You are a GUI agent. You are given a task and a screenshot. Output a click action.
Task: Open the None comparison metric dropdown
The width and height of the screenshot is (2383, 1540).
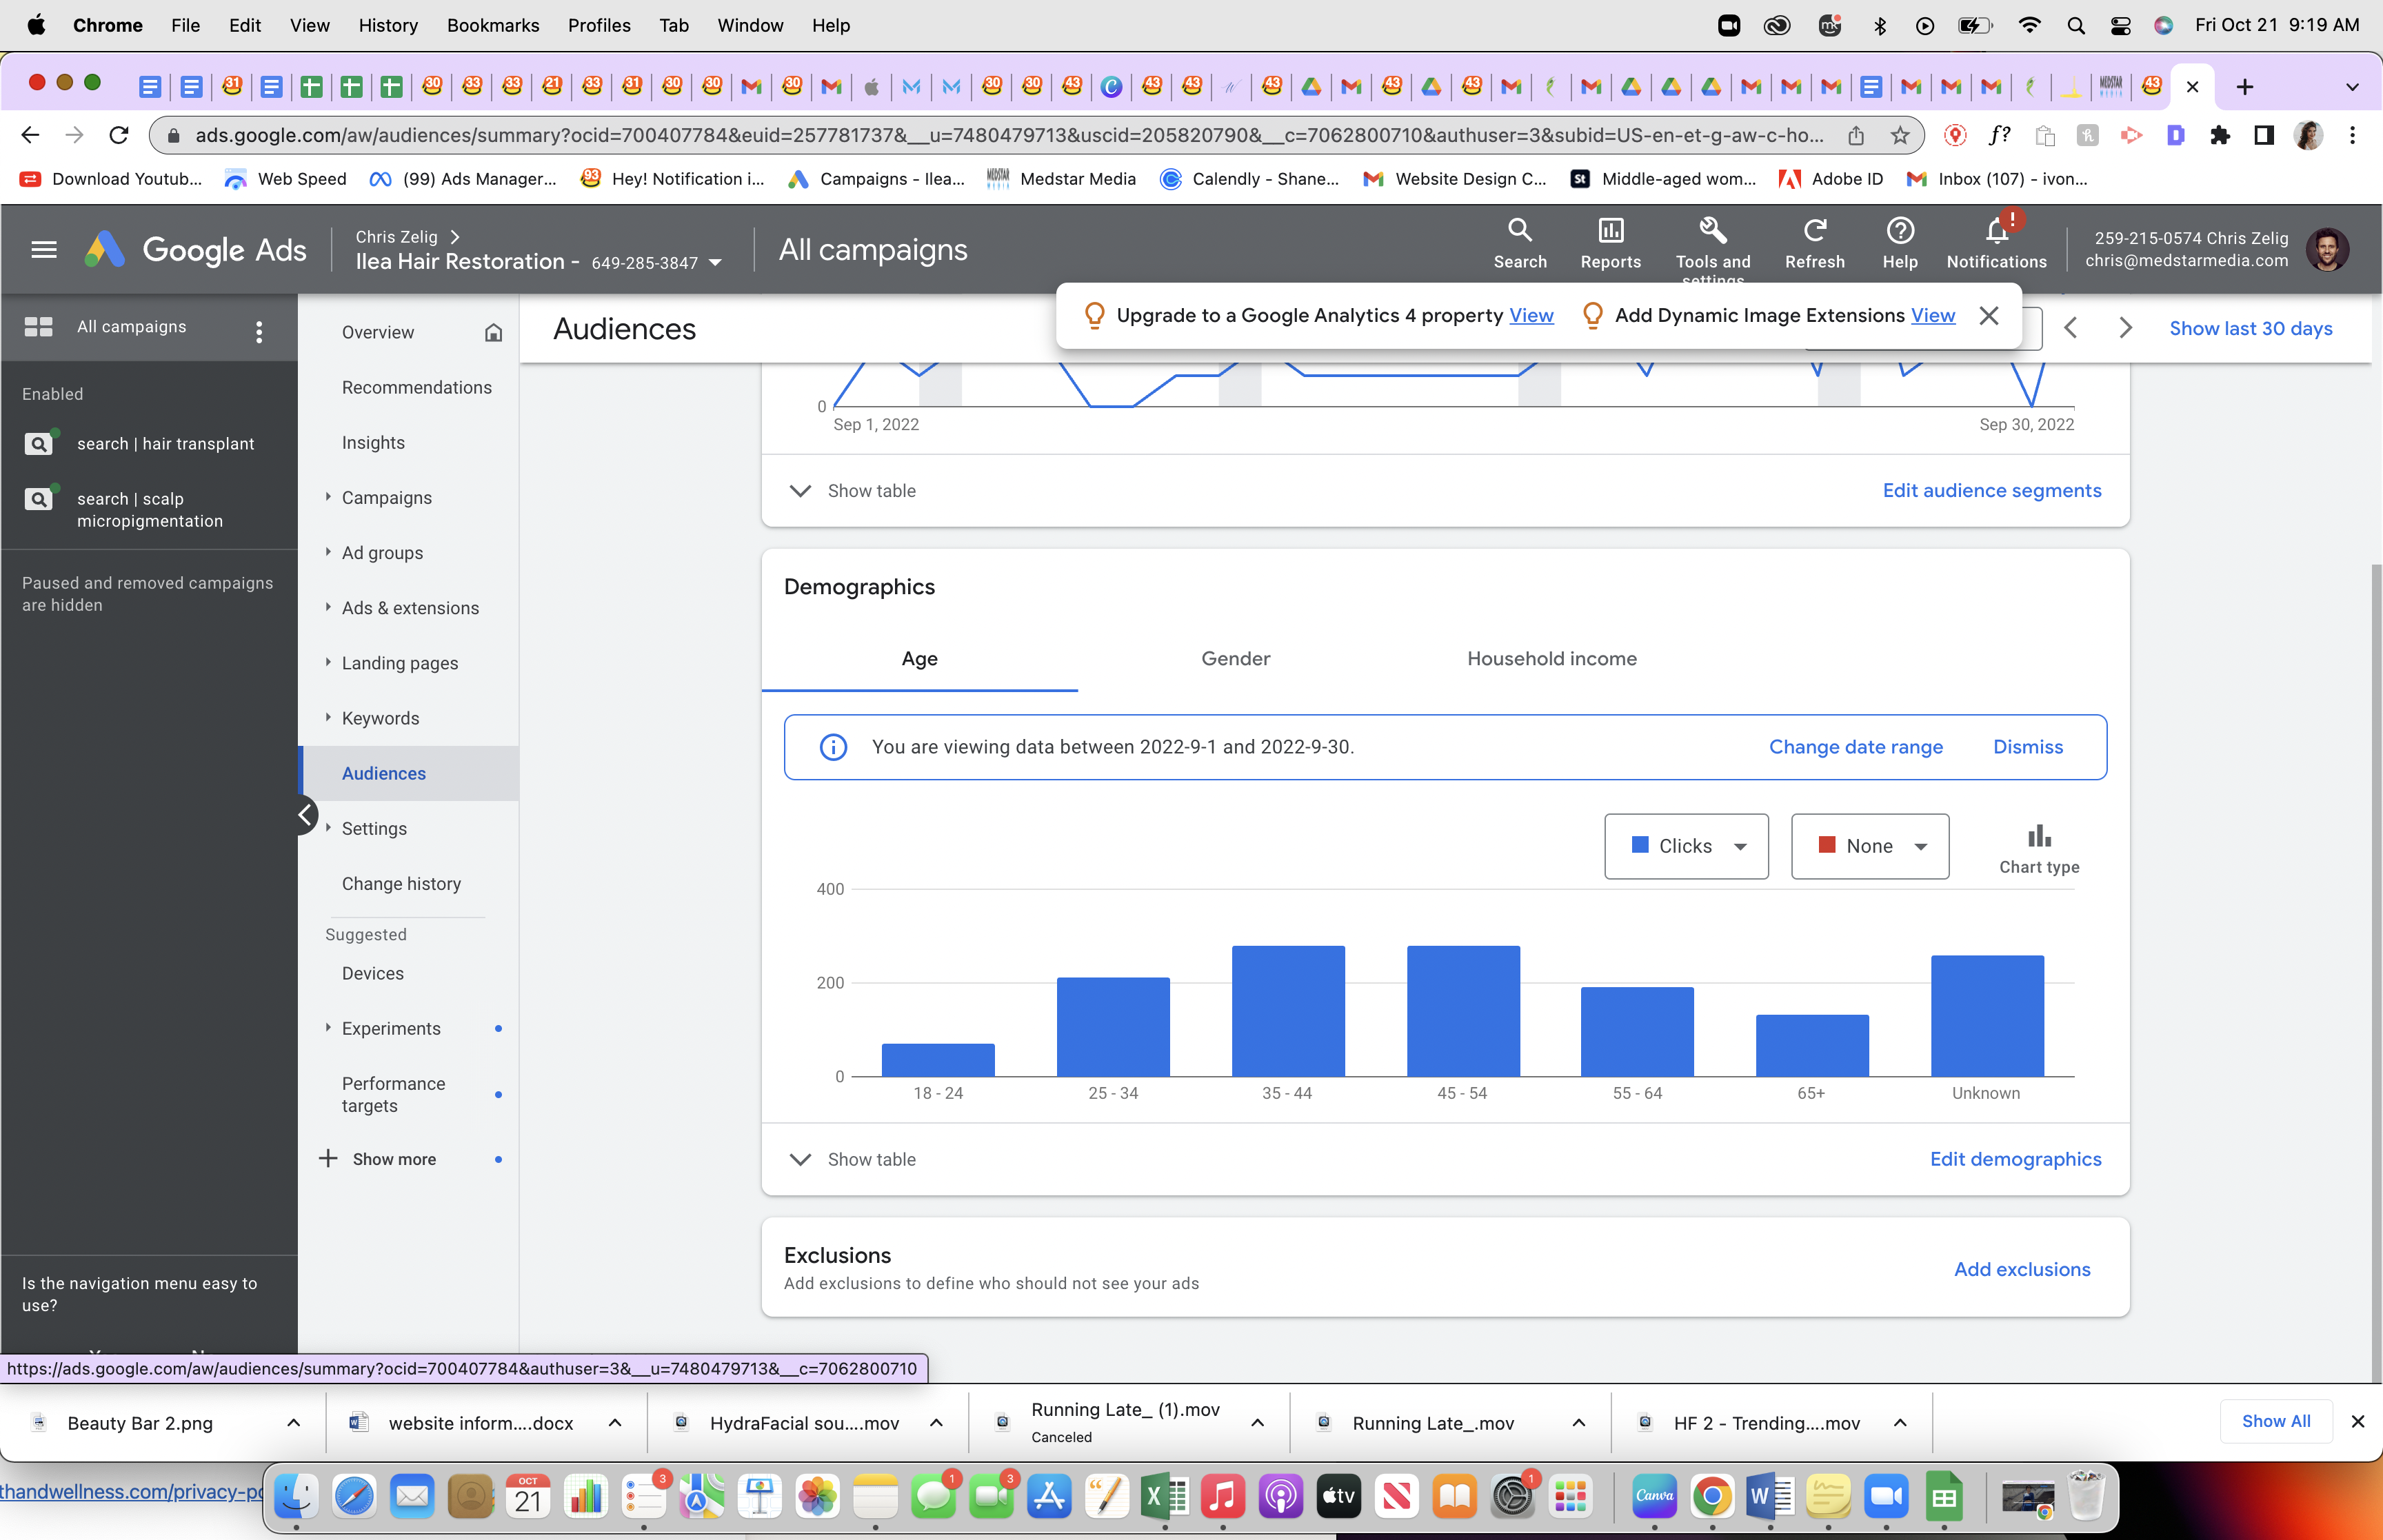tap(1869, 846)
